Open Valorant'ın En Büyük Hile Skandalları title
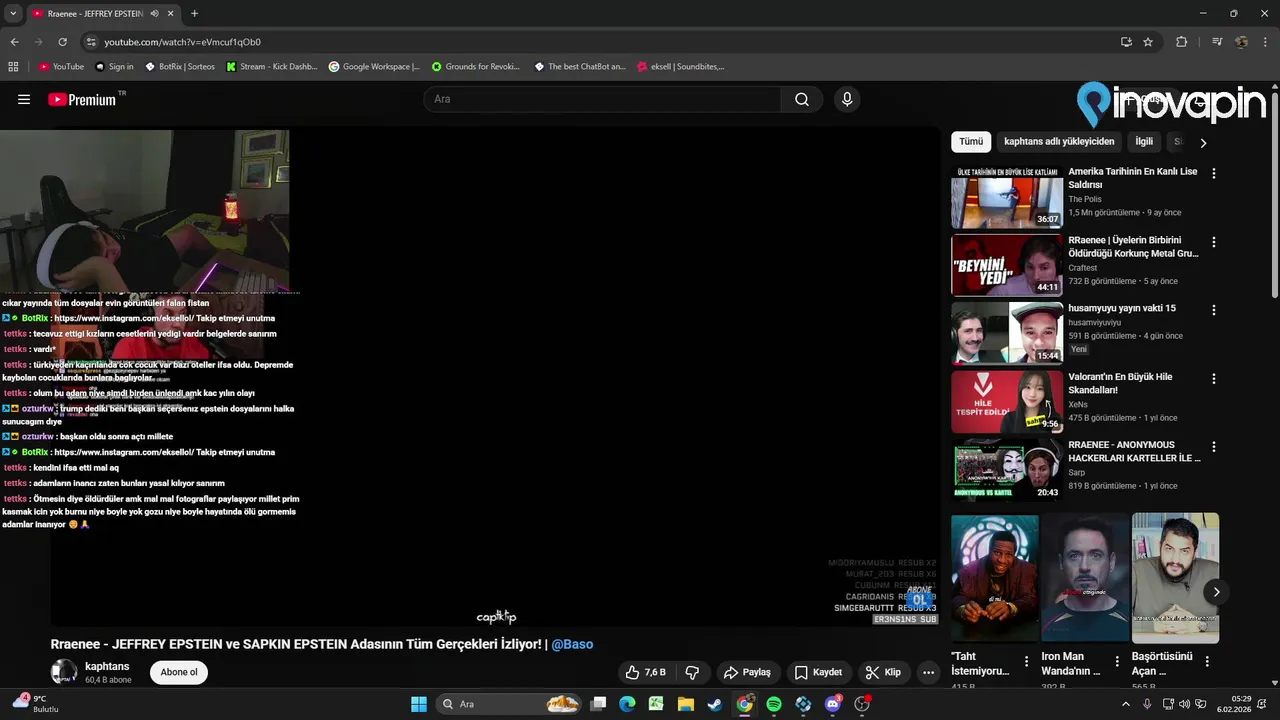Screen dimensions: 1280x720 (1120, 383)
